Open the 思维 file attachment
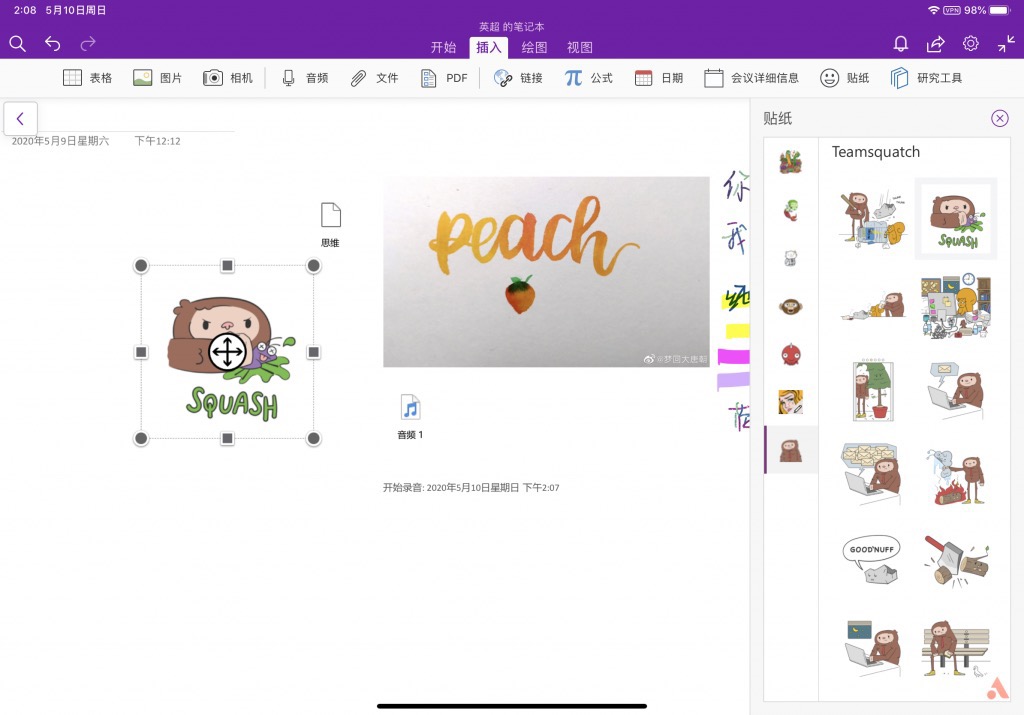The image size is (1024, 715). [x=330, y=225]
